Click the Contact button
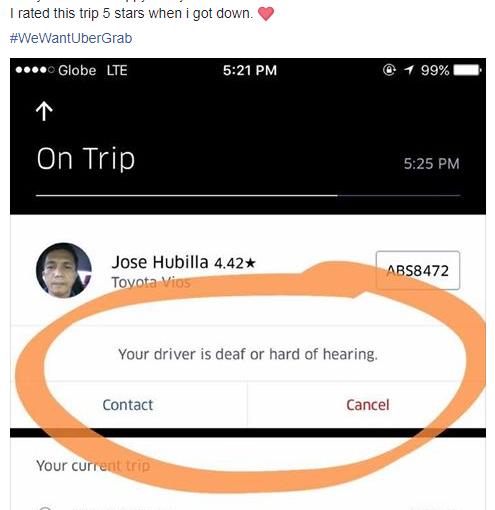This screenshot has width=495, height=510. click(128, 405)
